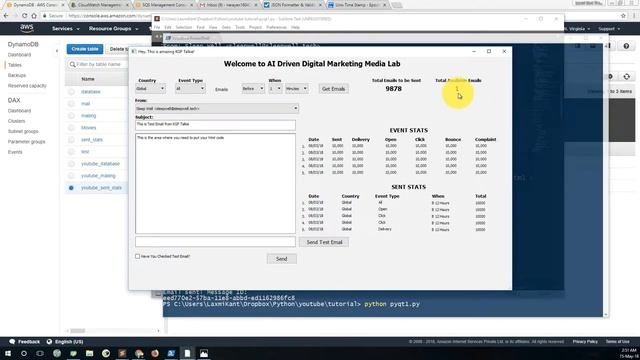640x360 pixels.
Task: Open the Find menu in Sublime Text
Action: (200, 27)
